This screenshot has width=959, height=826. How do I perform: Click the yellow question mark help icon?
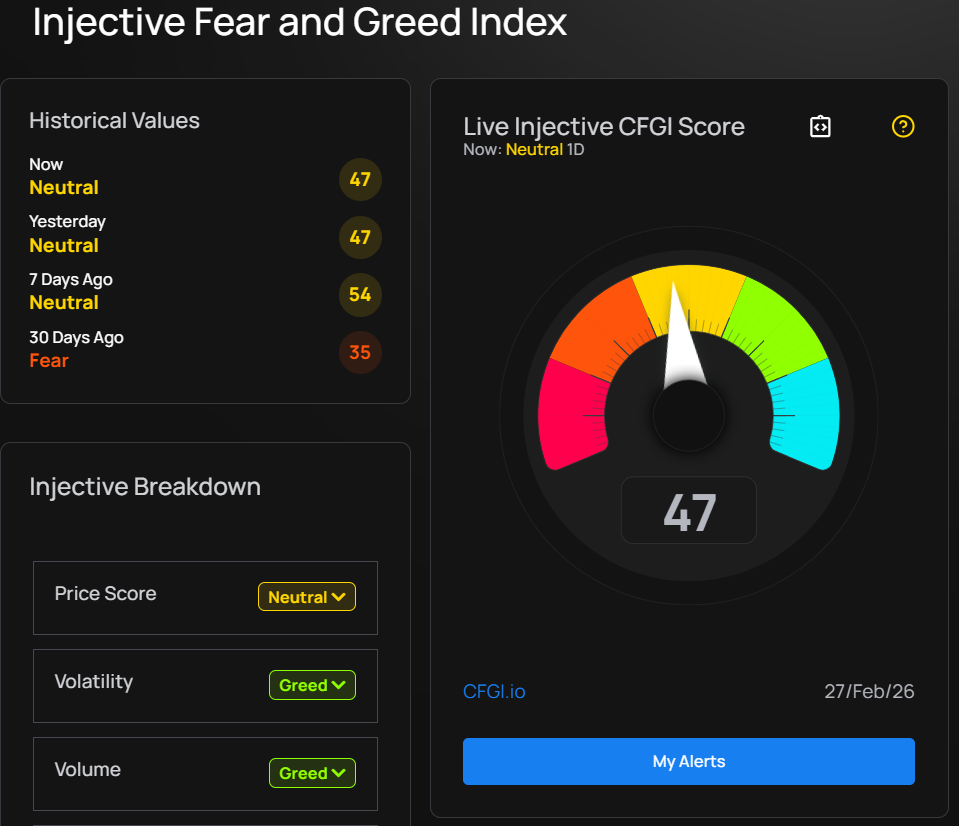click(903, 127)
